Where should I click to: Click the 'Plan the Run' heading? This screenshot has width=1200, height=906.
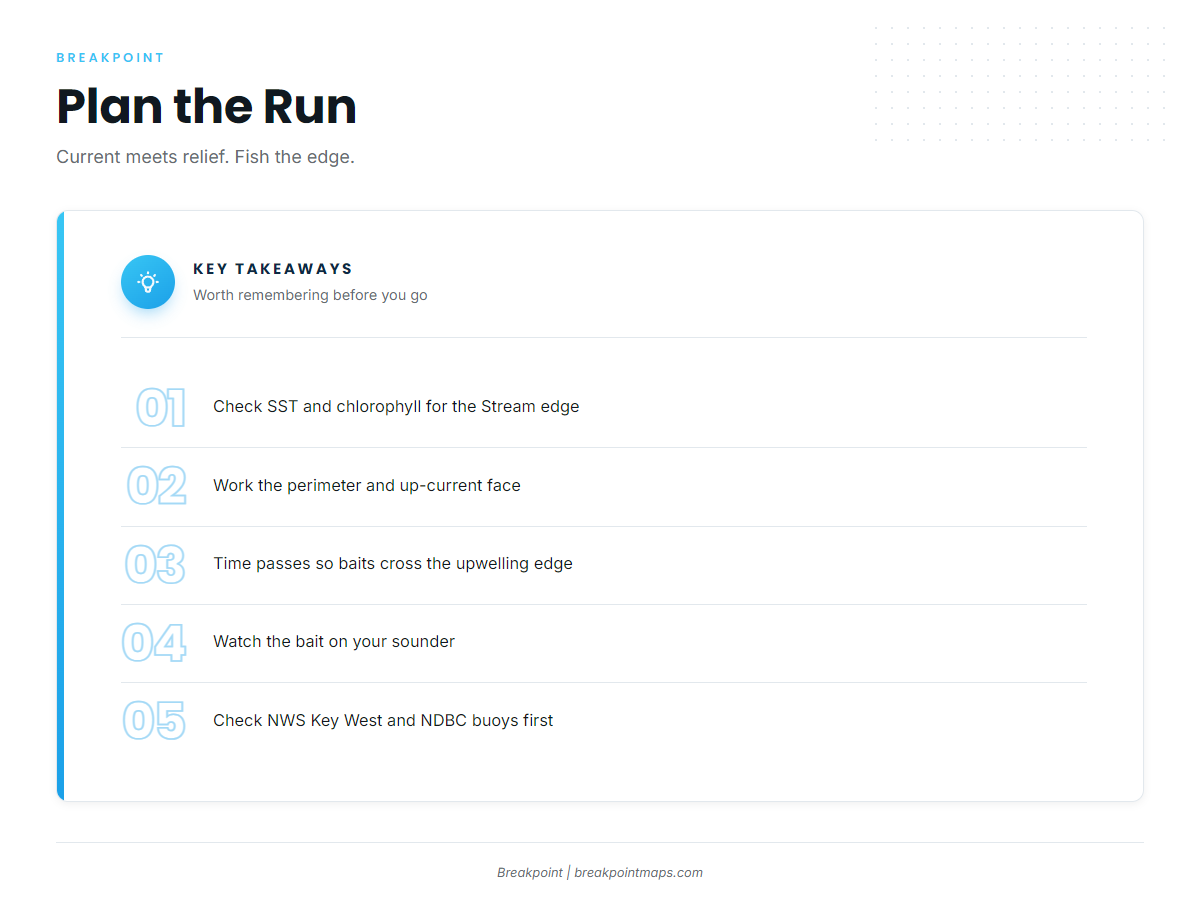pos(206,106)
